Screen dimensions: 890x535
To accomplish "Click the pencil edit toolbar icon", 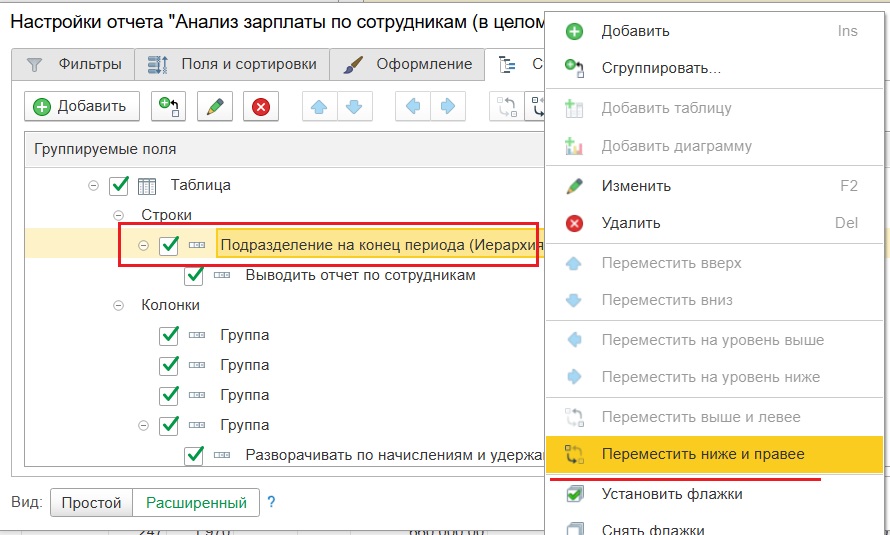I will click(215, 106).
